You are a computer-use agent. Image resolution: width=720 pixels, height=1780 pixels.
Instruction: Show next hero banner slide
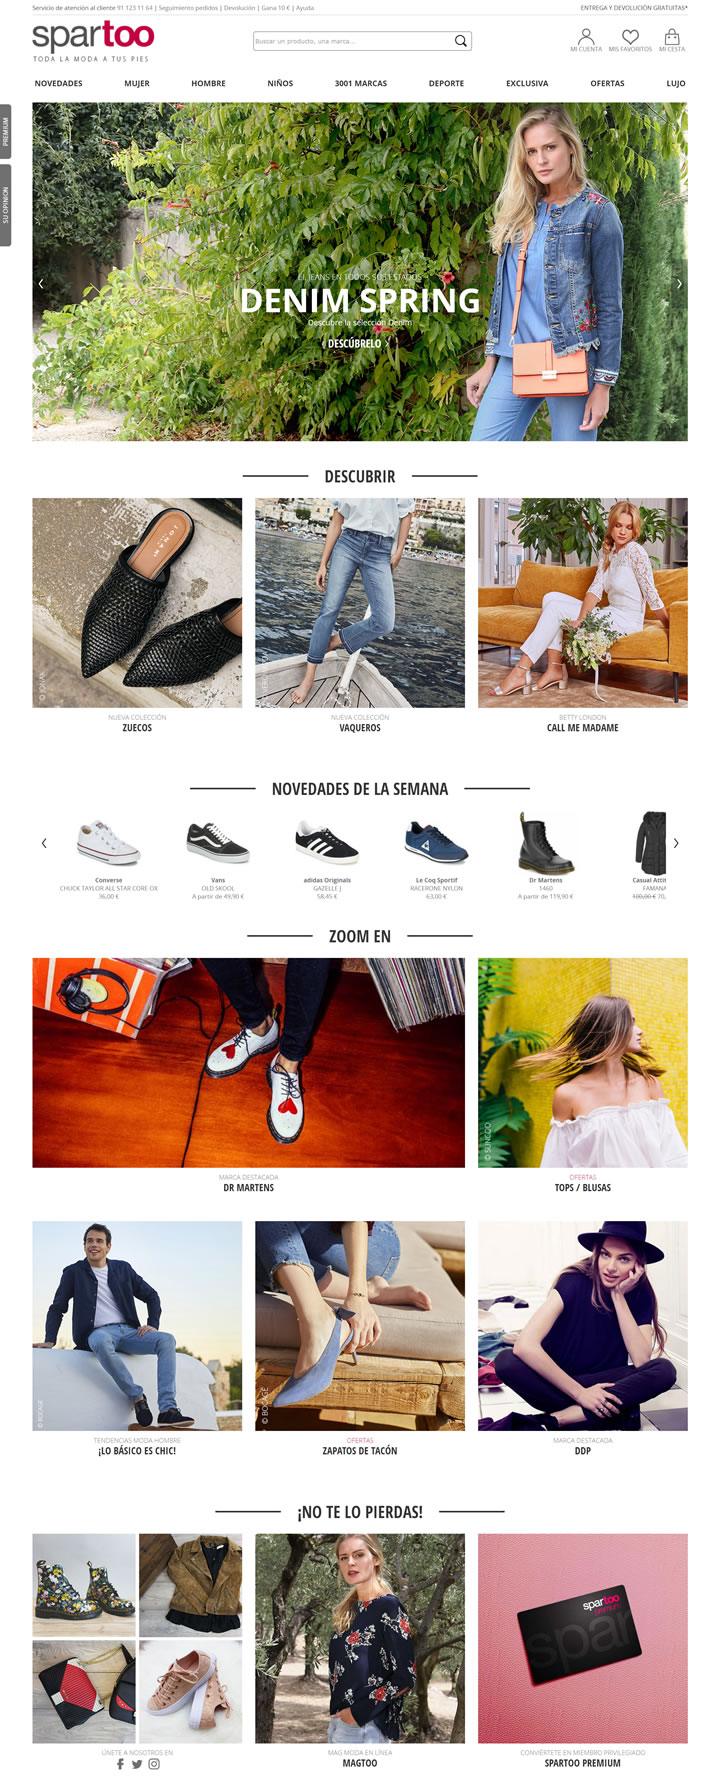click(x=679, y=284)
